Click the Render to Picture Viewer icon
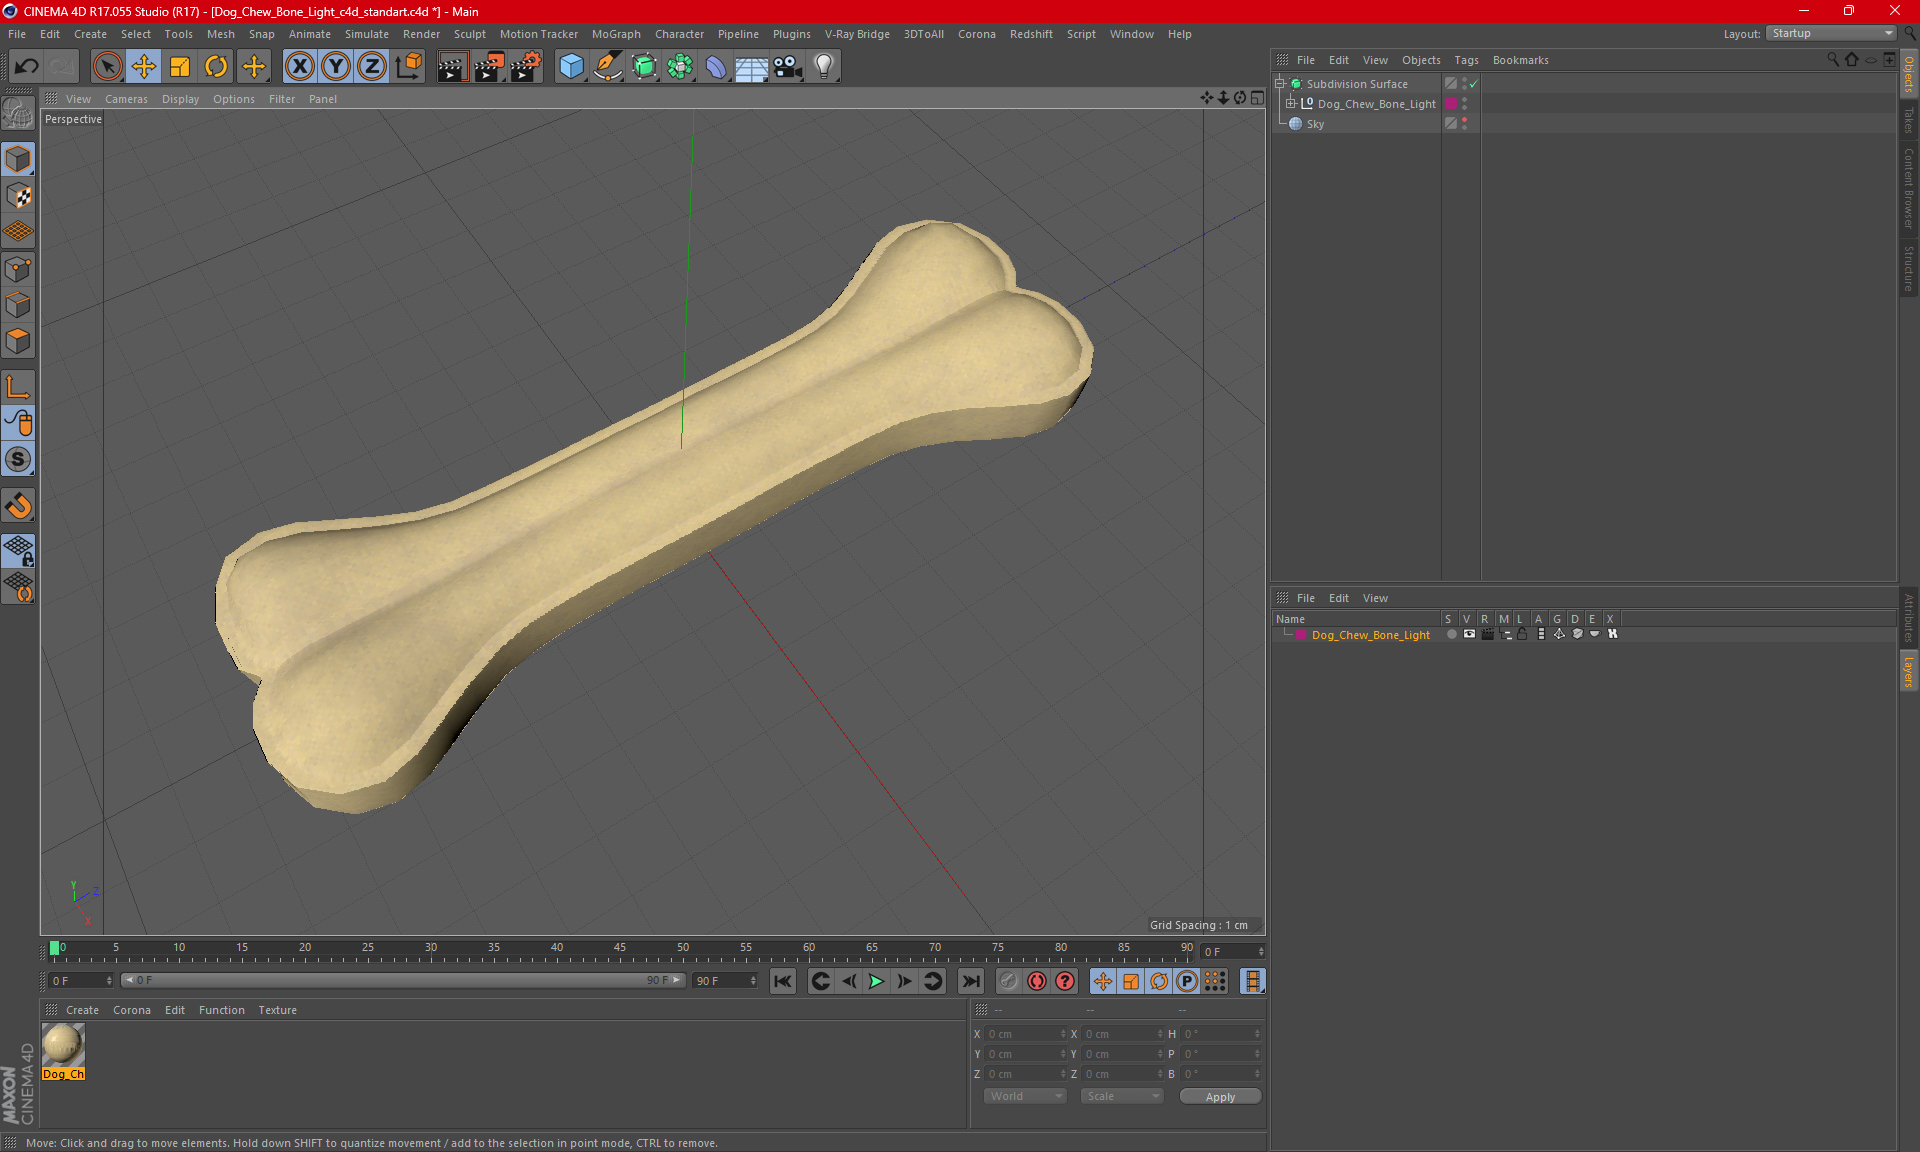The height and width of the screenshot is (1152, 1920). pos(489,67)
